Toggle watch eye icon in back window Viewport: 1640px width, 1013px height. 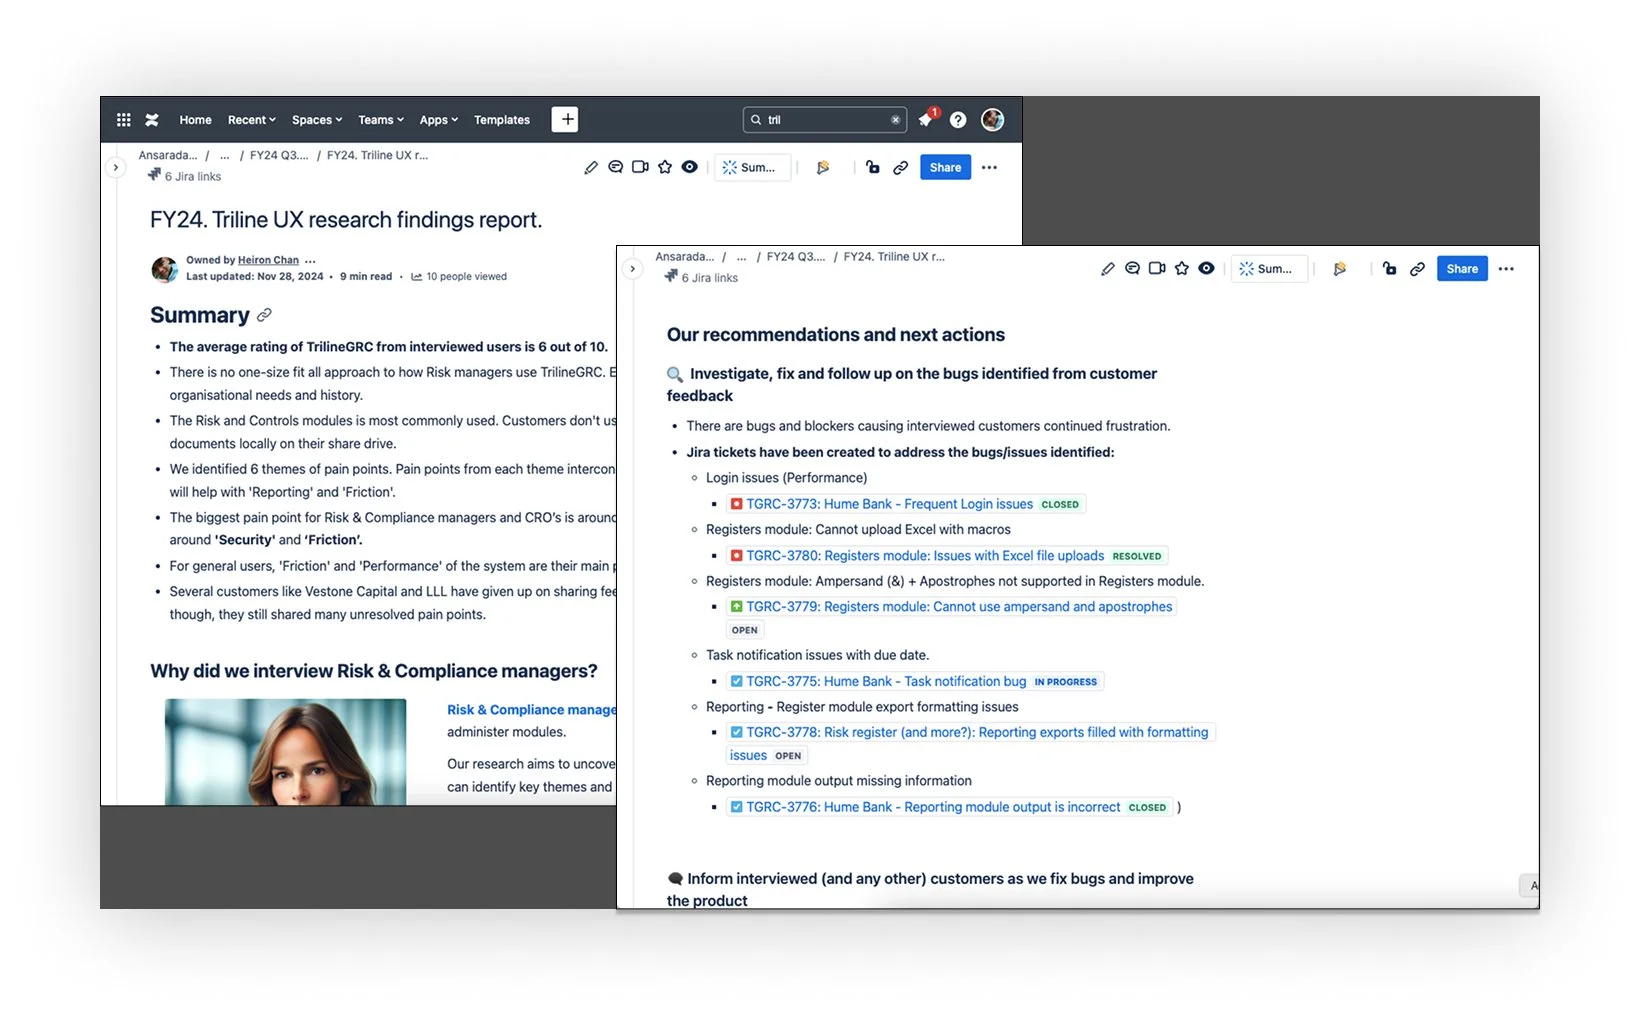click(x=690, y=167)
